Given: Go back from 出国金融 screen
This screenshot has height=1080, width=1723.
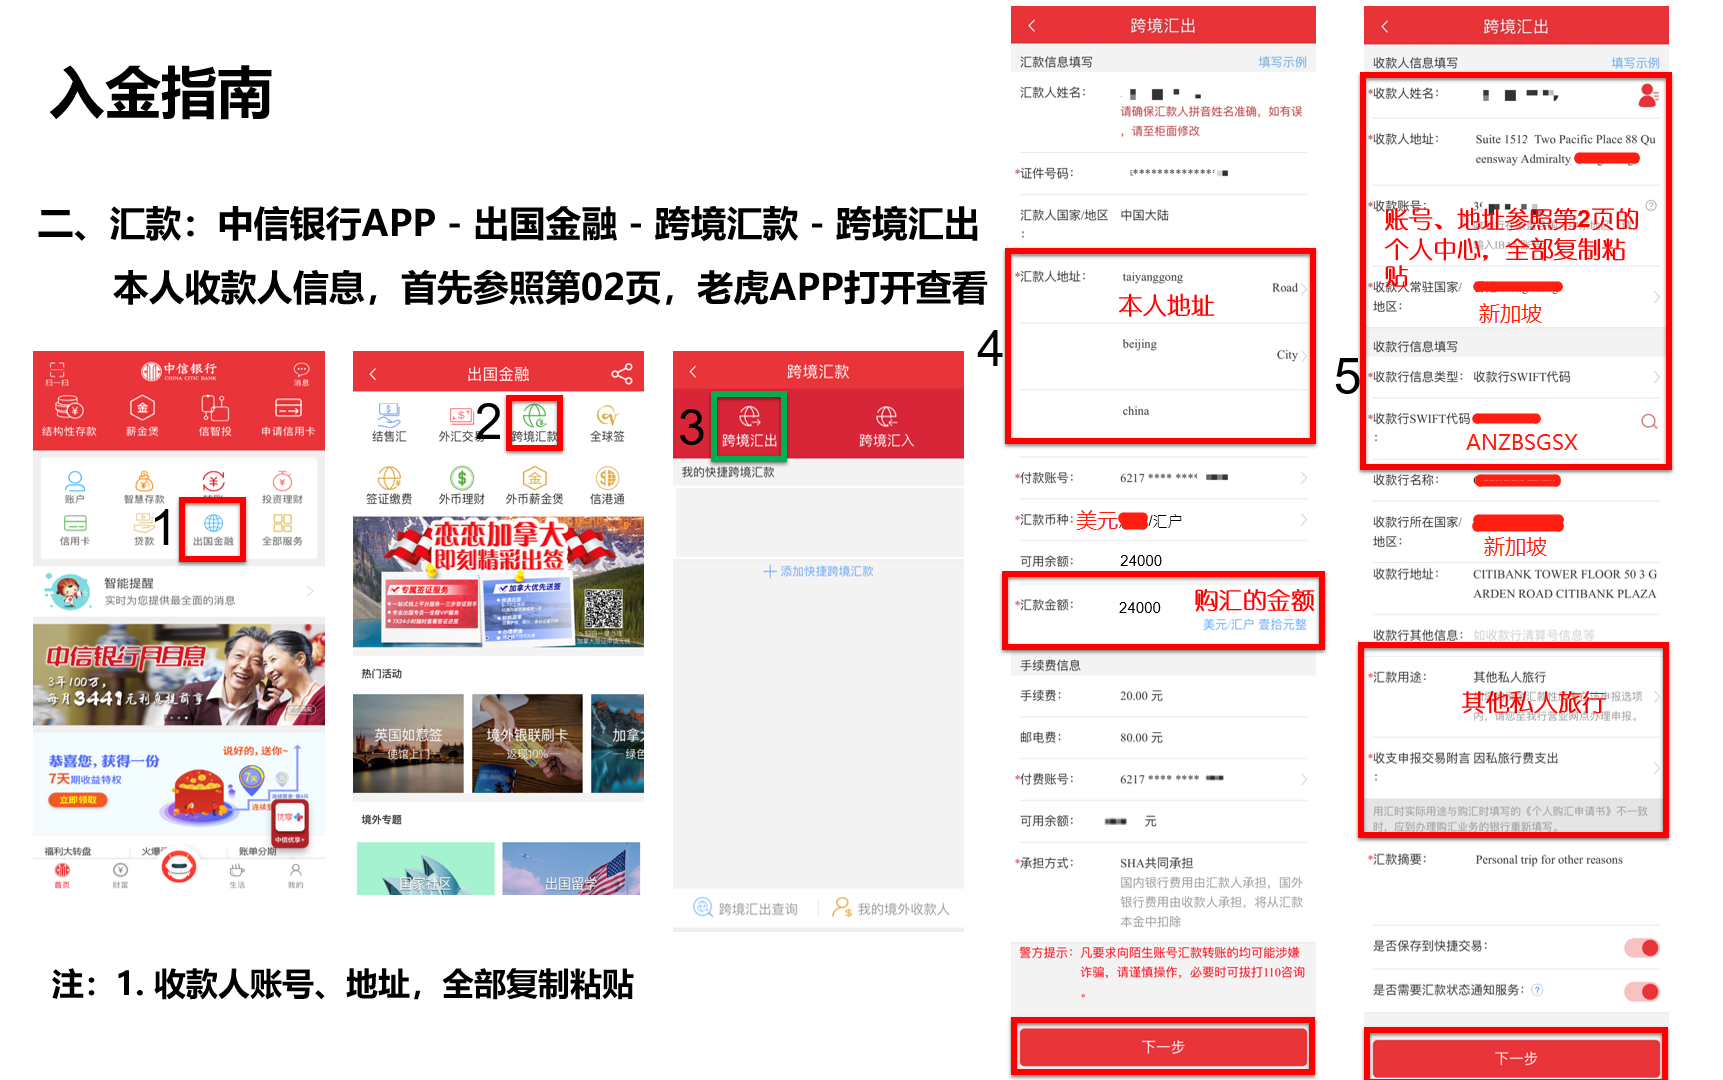Looking at the screenshot, I should tap(373, 374).
